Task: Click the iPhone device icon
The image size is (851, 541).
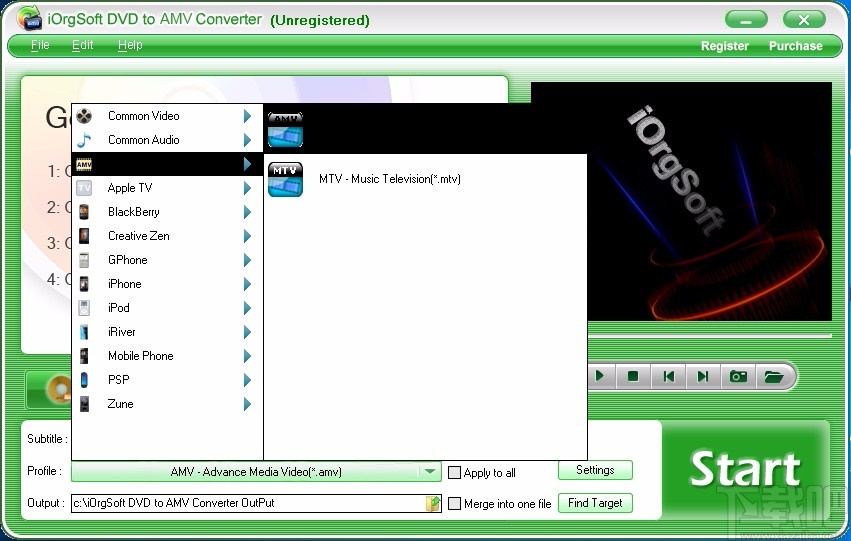Action: pyautogui.click(x=84, y=284)
